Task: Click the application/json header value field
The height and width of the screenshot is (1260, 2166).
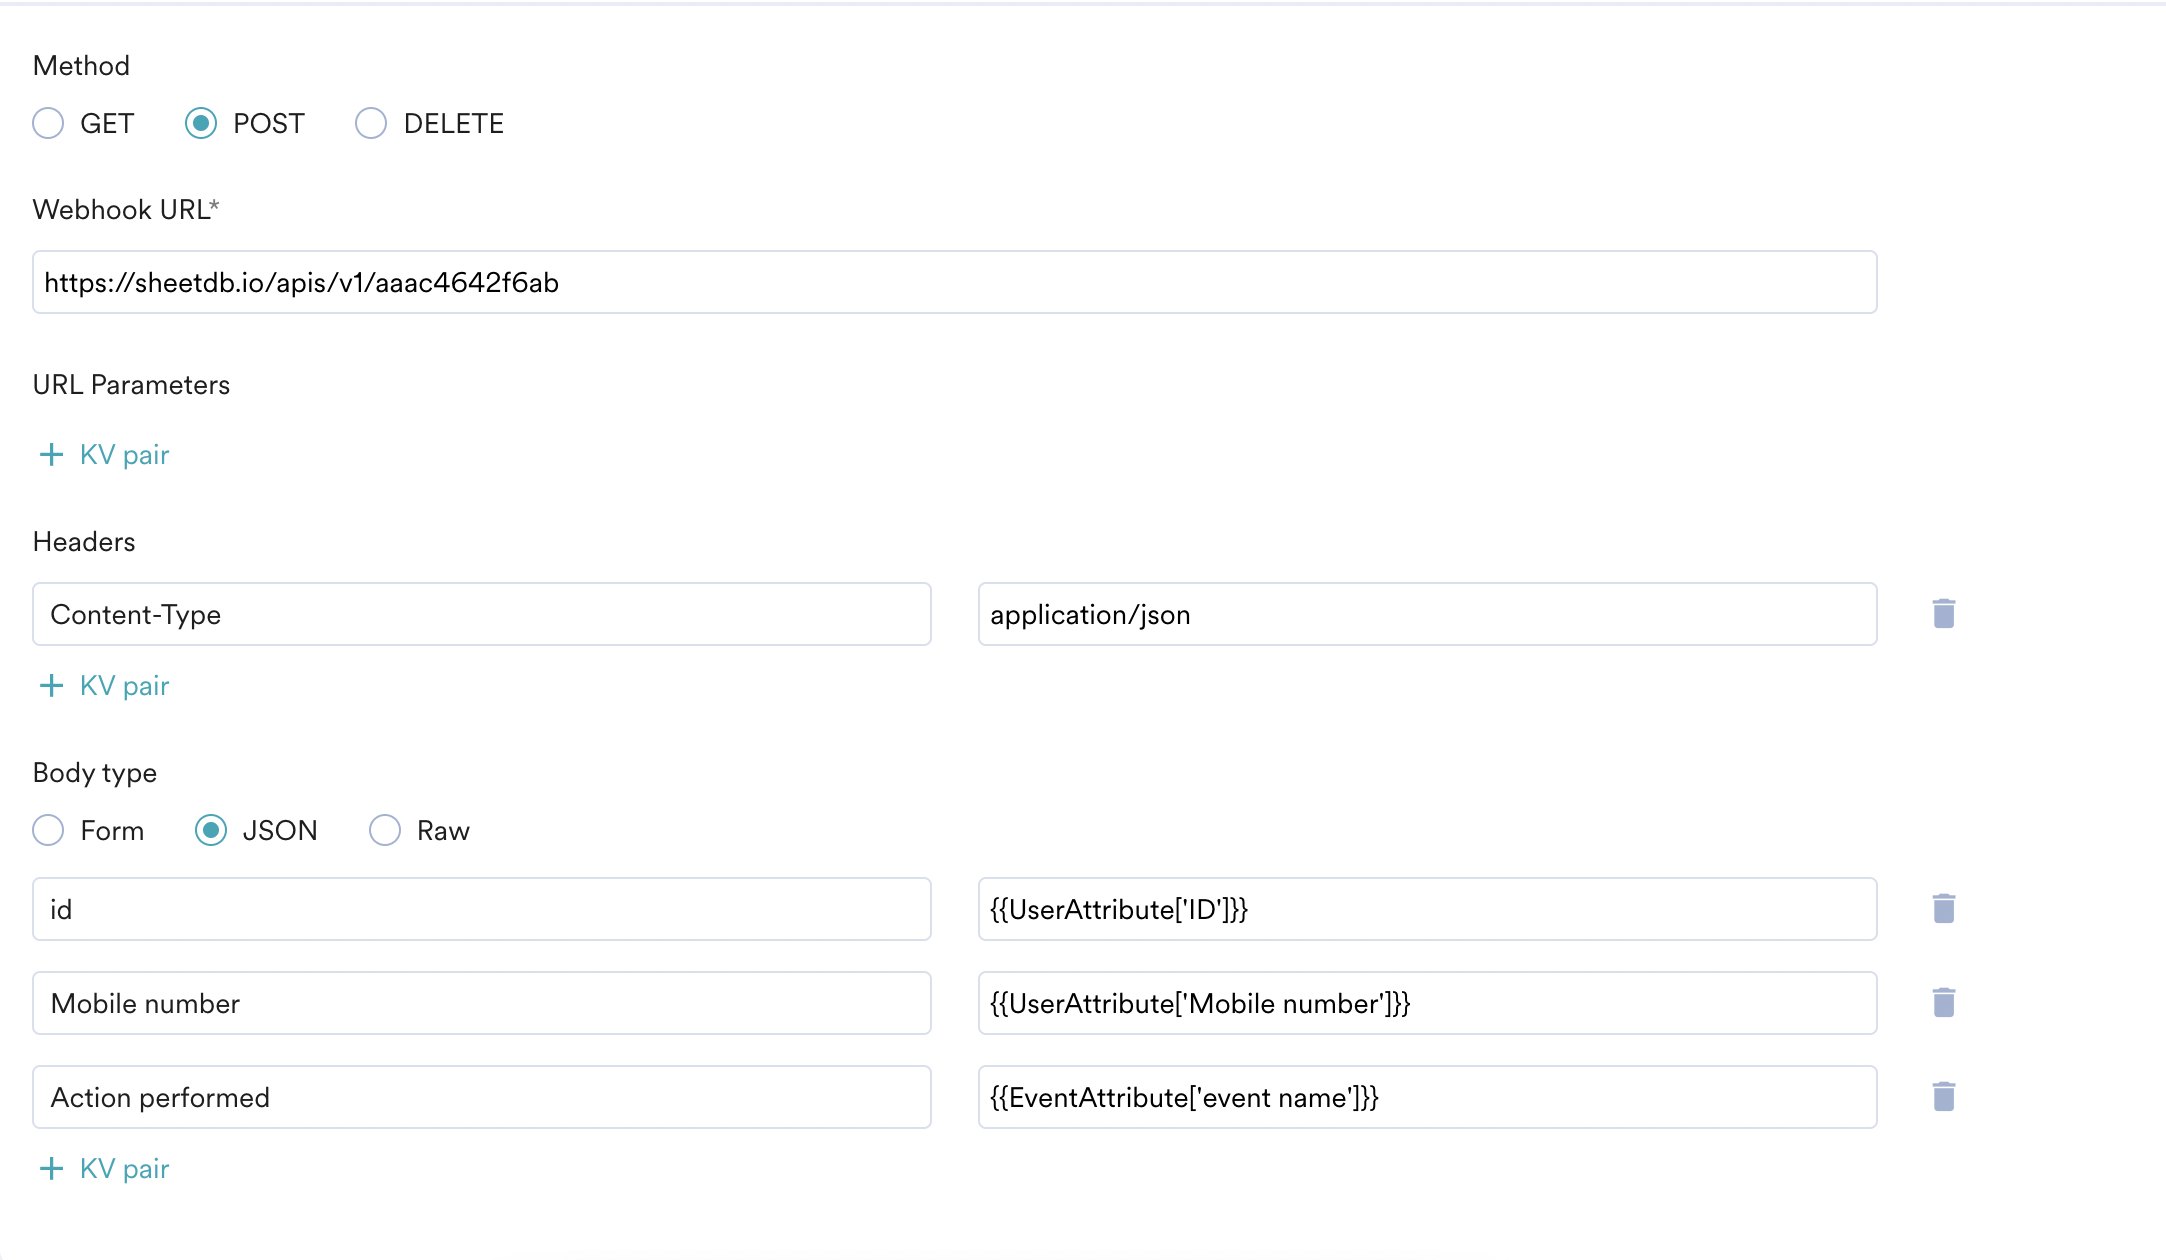Action: [x=1427, y=613]
